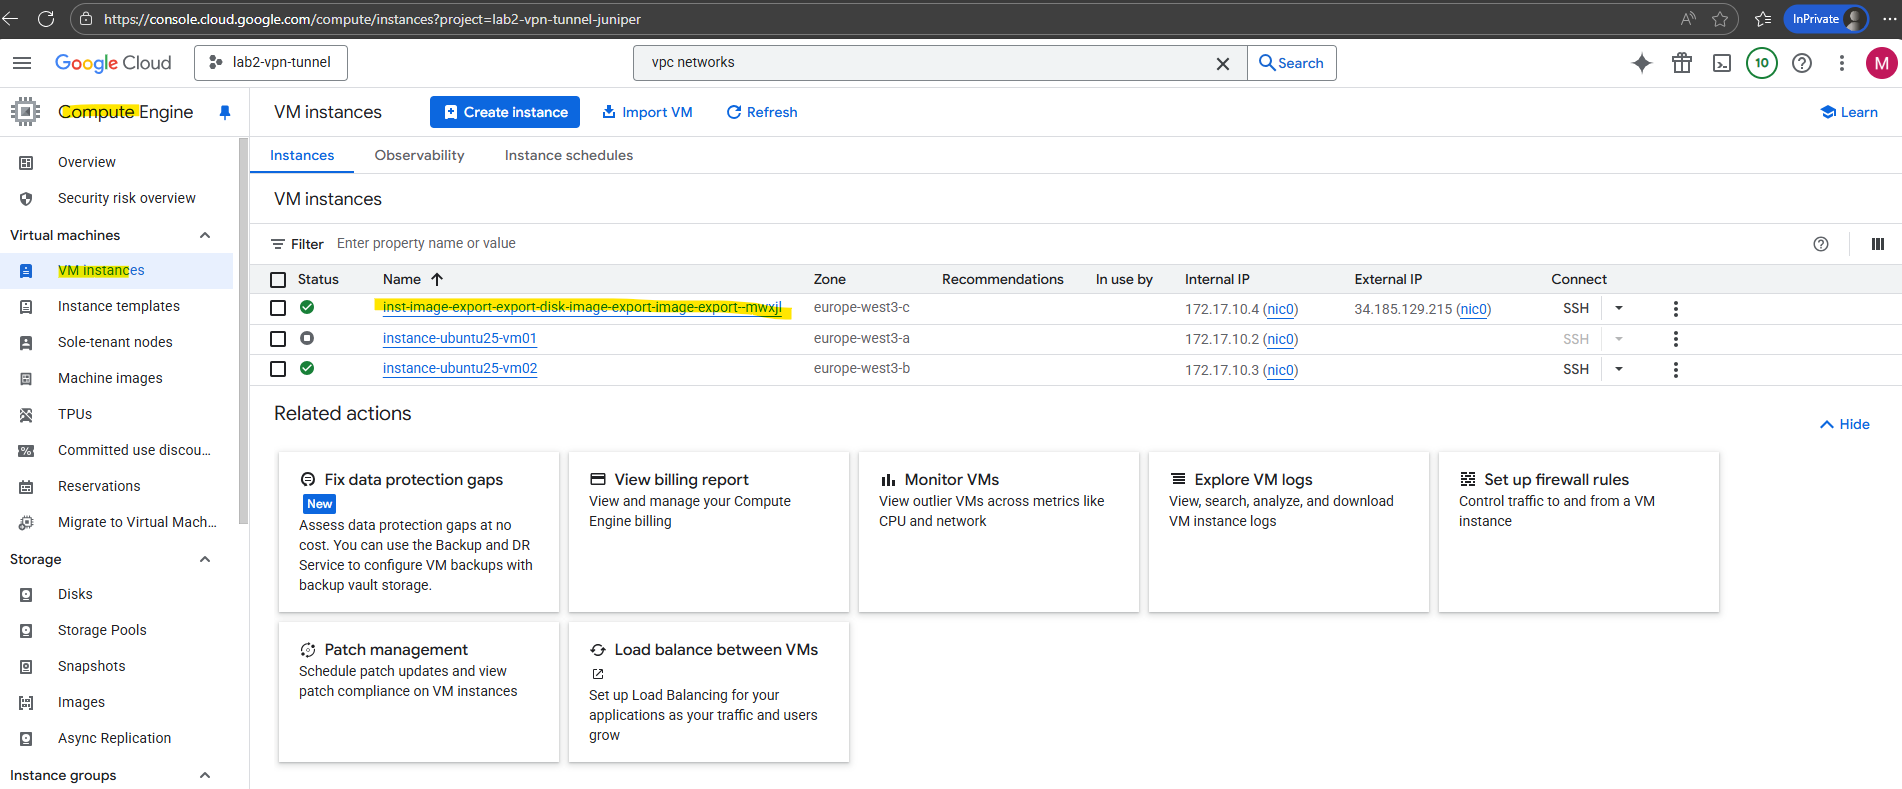Open the Patch management card

pos(419,692)
